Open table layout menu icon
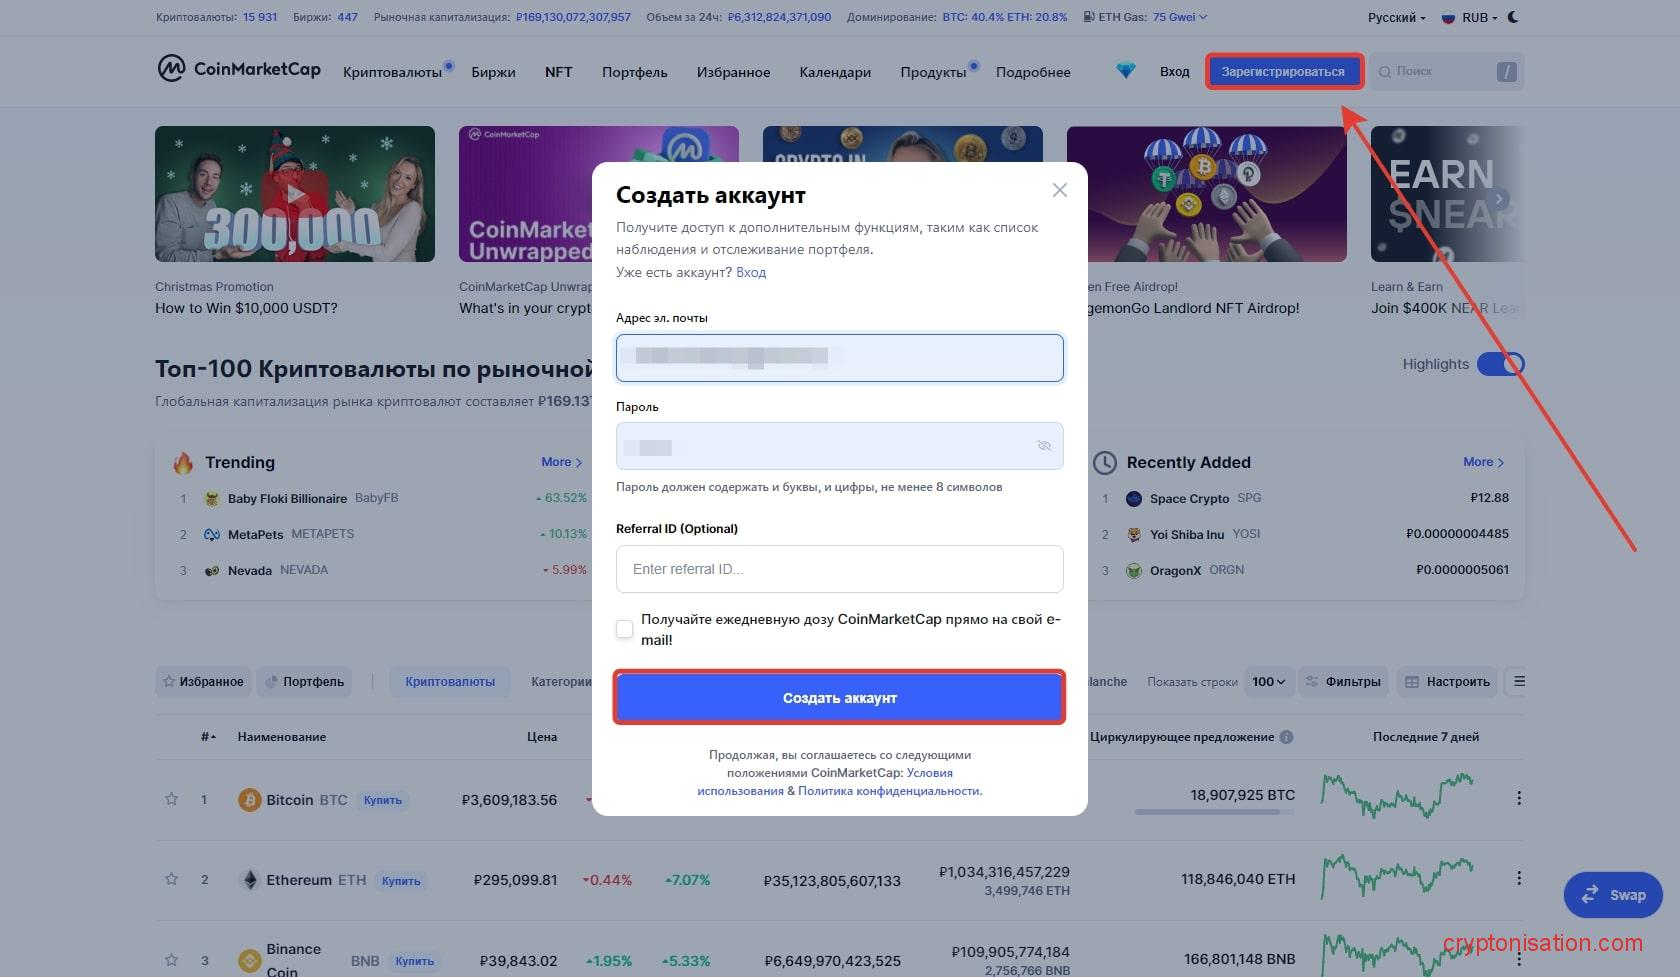This screenshot has height=977, width=1680. pos(1519,682)
